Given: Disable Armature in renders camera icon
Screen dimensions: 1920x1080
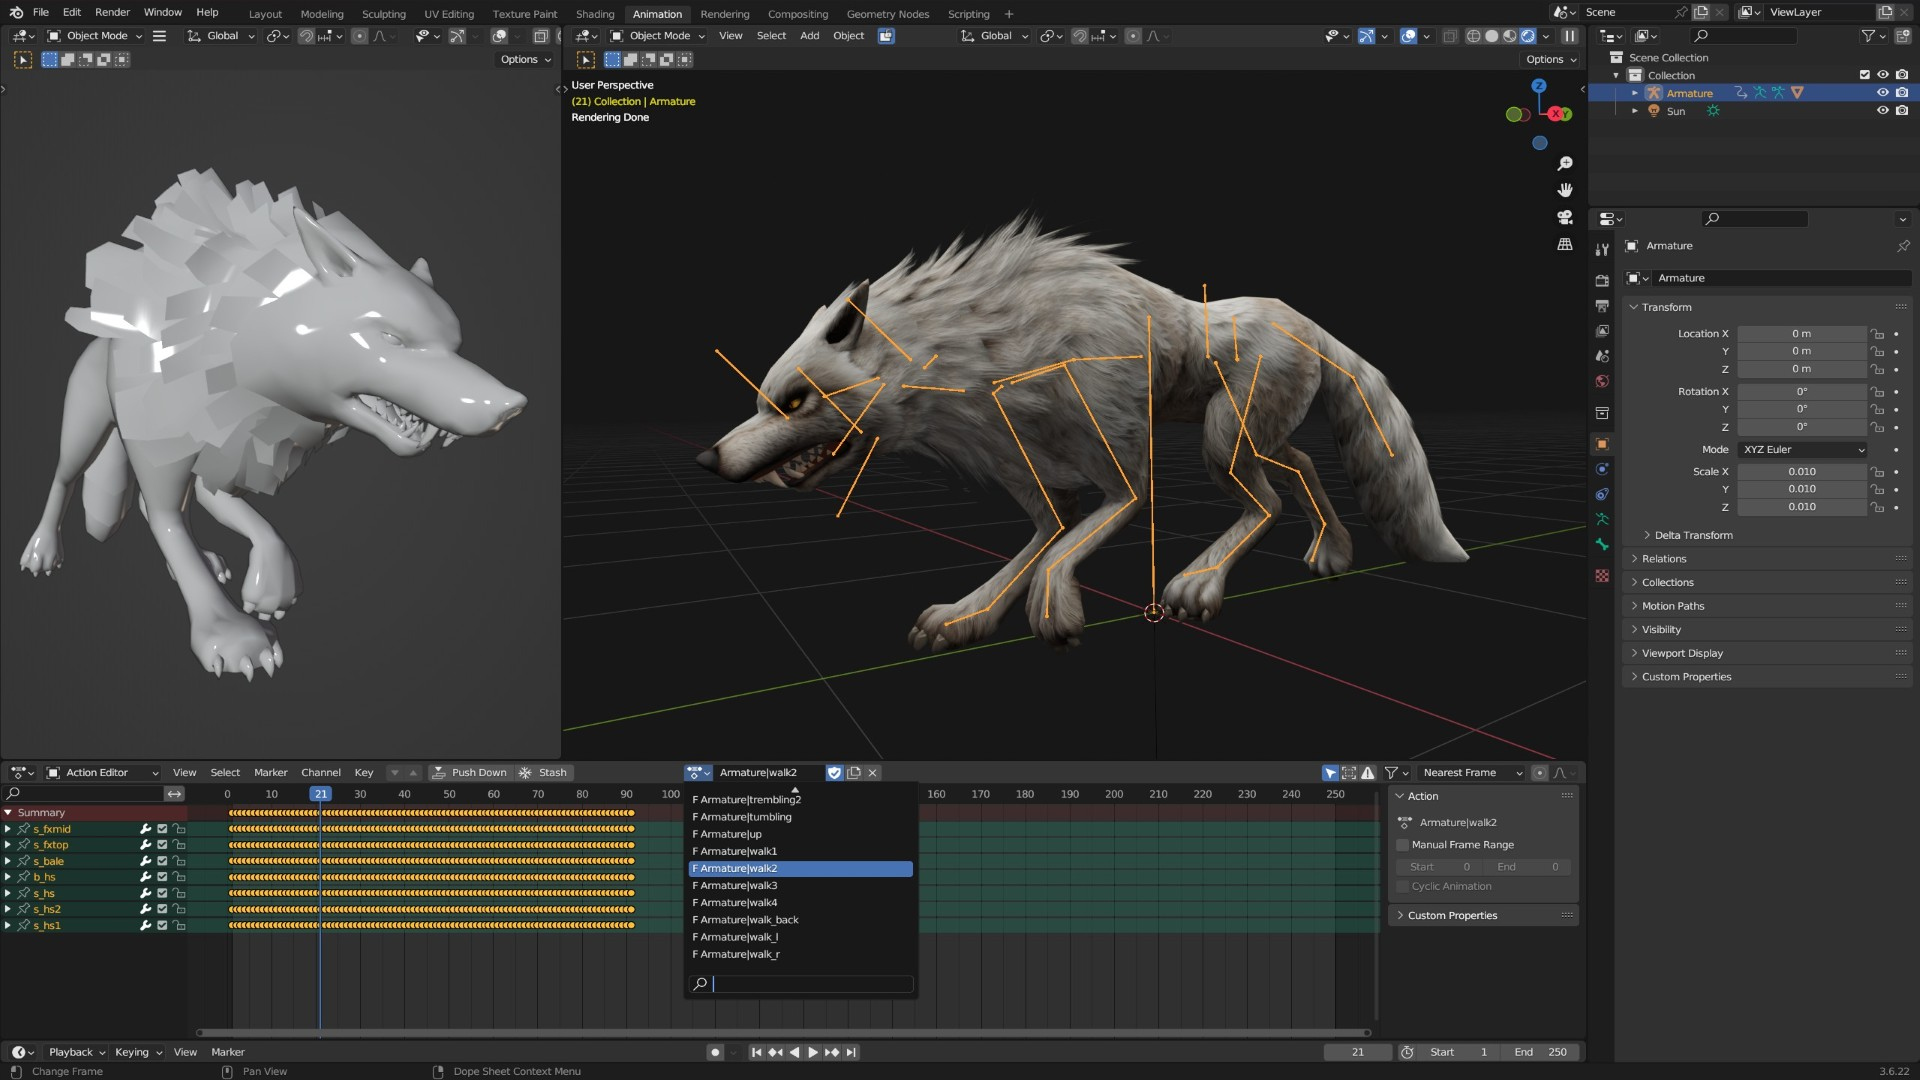Looking at the screenshot, I should [1902, 93].
